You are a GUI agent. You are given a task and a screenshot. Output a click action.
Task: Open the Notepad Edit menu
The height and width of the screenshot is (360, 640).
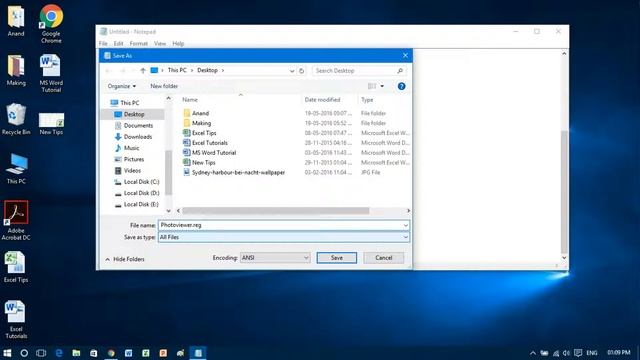point(118,43)
